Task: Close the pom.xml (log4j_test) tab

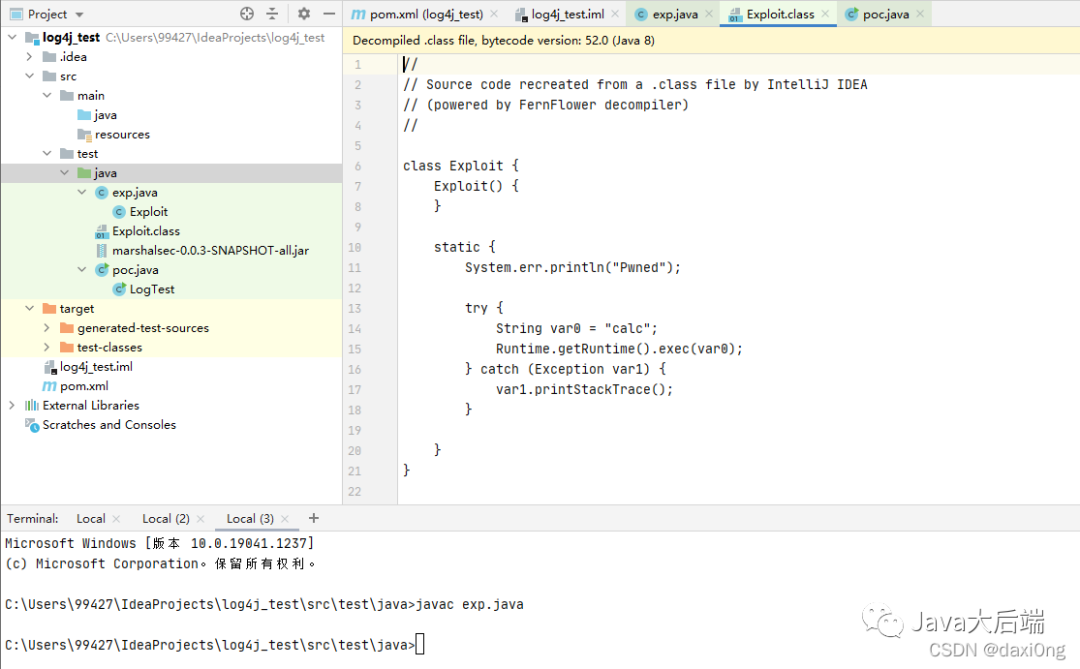Action: point(494,14)
